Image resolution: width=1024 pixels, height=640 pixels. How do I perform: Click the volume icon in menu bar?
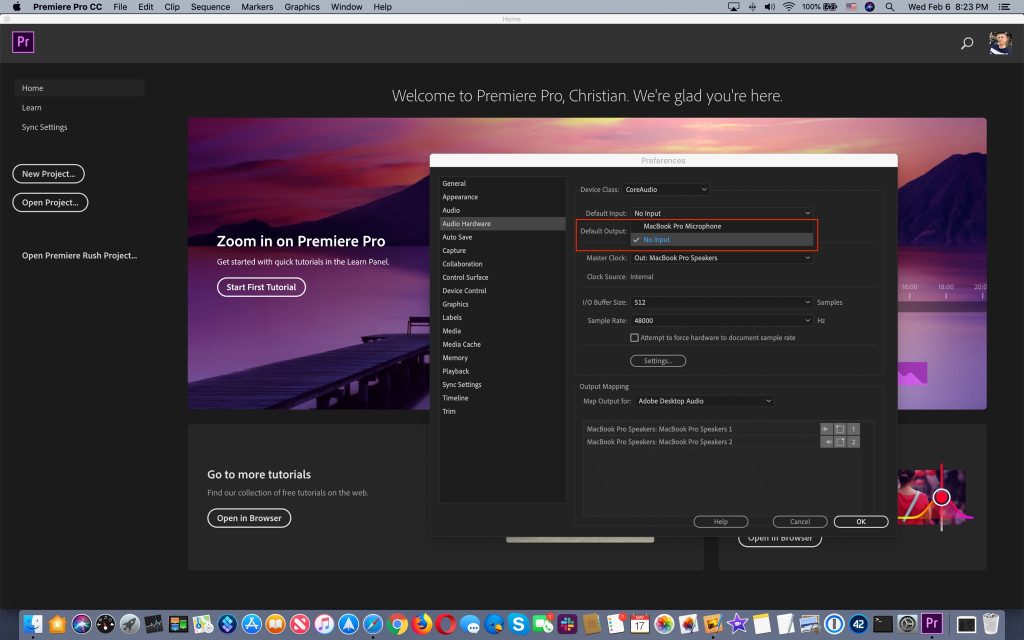(x=770, y=7)
